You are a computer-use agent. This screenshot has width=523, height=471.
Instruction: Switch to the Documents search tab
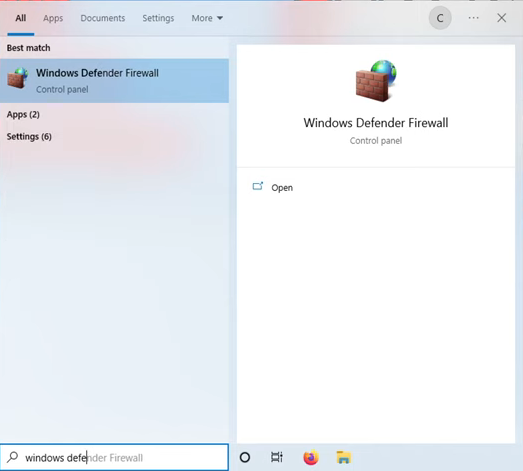point(103,18)
